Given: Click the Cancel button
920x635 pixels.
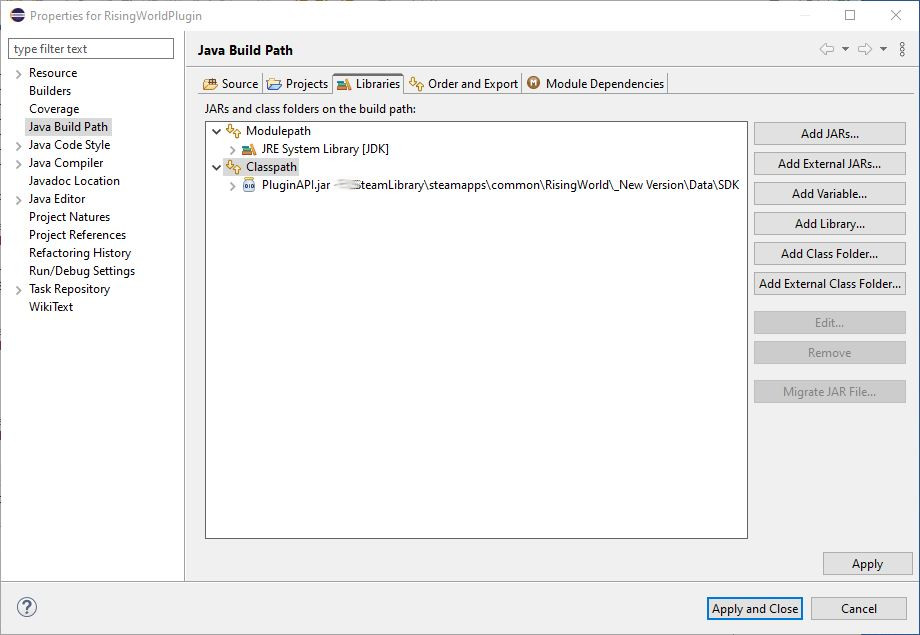Looking at the screenshot, I should pyautogui.click(x=858, y=609).
